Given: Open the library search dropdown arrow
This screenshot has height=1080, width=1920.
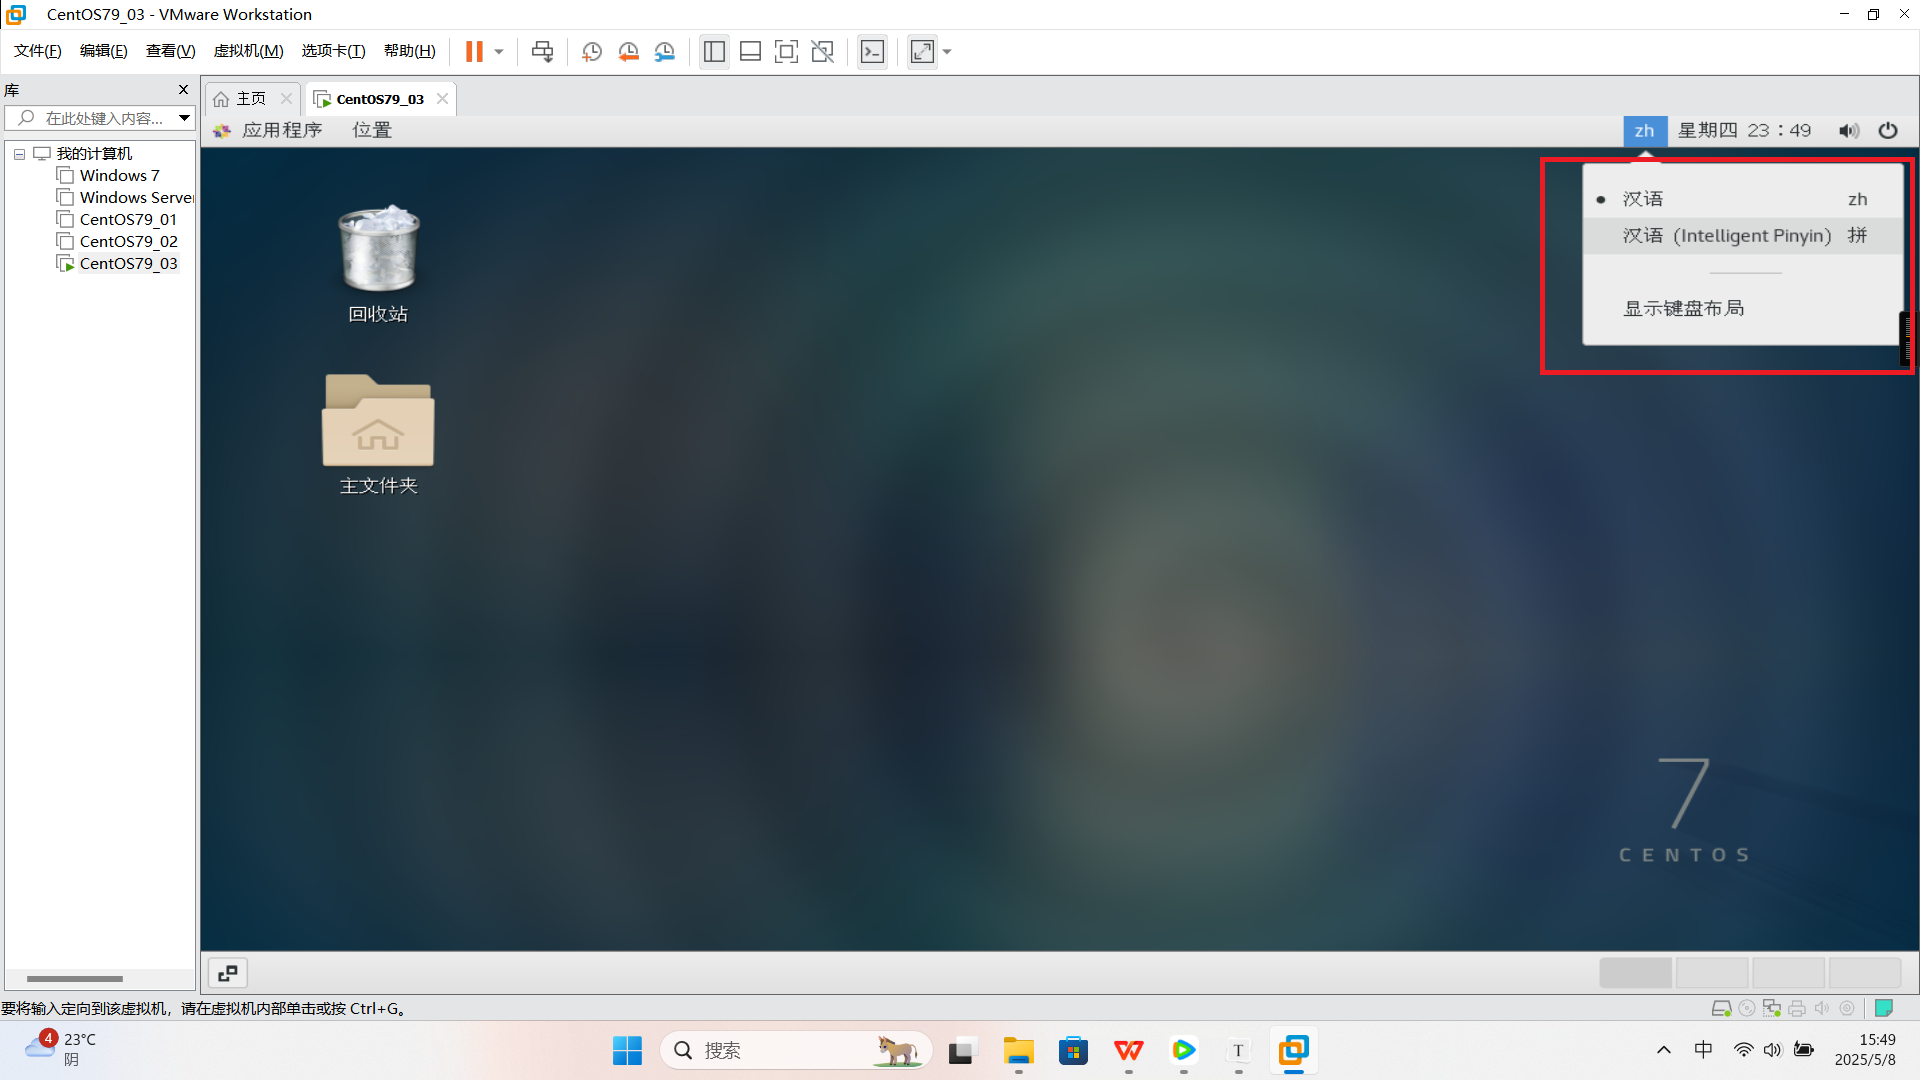Looking at the screenshot, I should point(184,118).
